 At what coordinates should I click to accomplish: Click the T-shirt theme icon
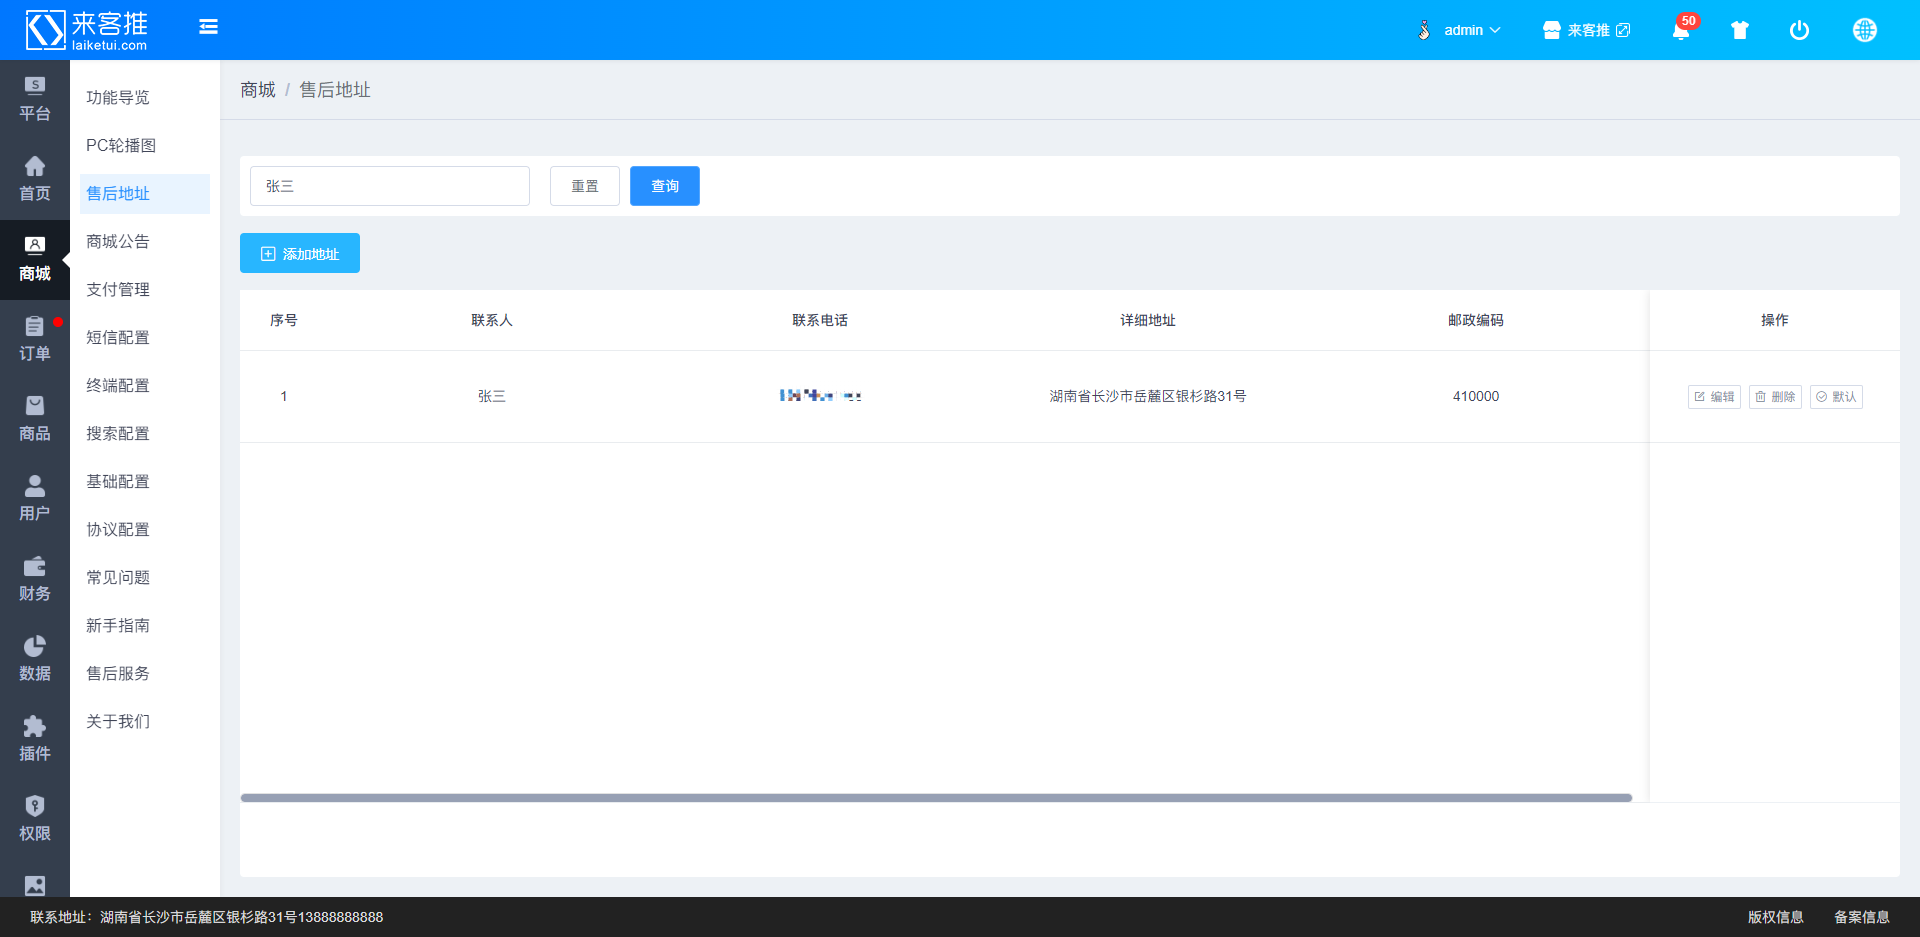pos(1740,30)
